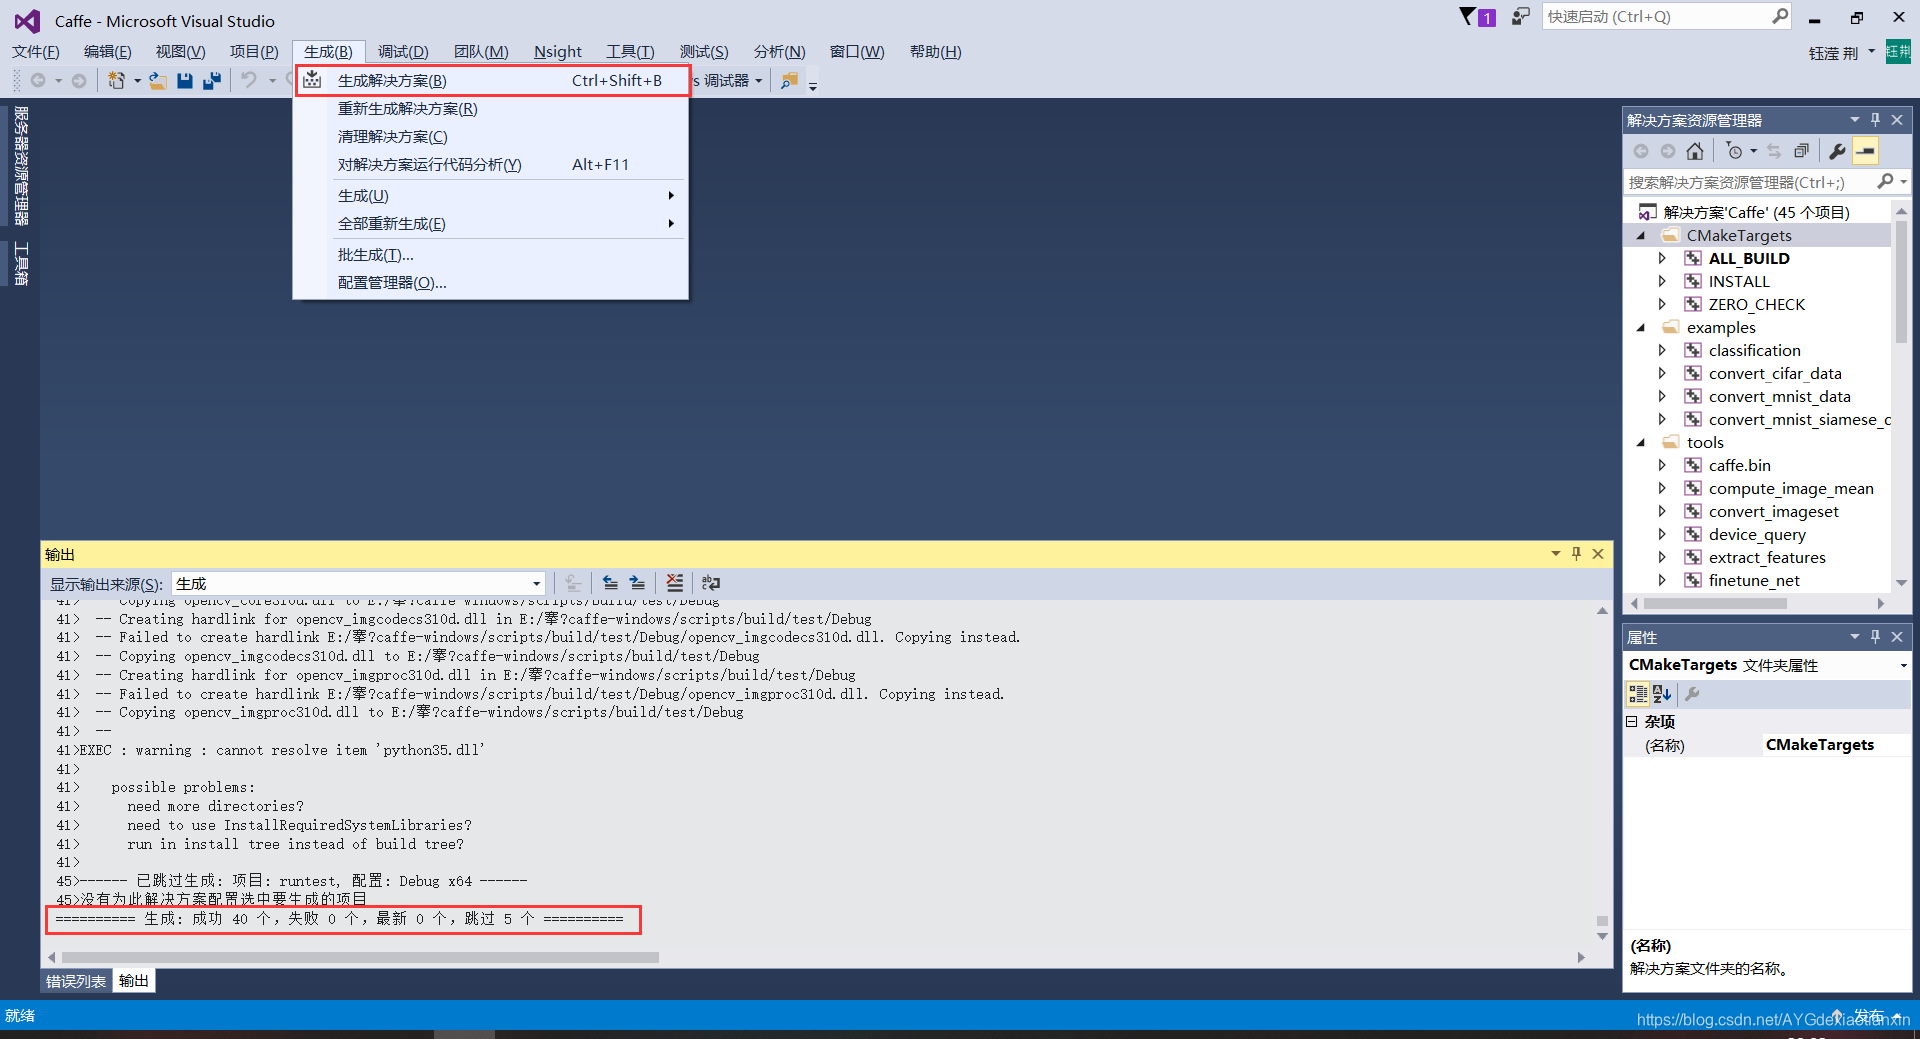Click the Quick Launch input field
Image resolution: width=1920 pixels, height=1039 pixels.
point(1655,16)
